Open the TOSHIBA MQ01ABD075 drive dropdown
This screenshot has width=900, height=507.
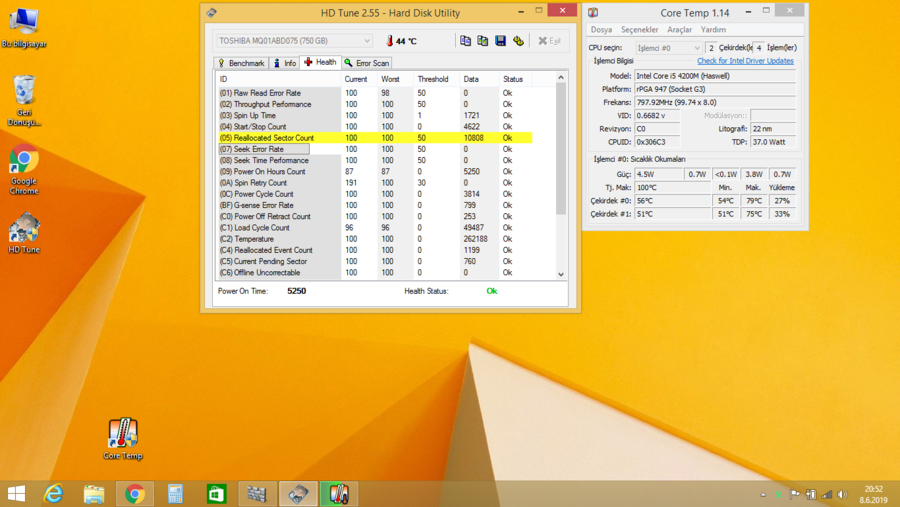[294, 41]
